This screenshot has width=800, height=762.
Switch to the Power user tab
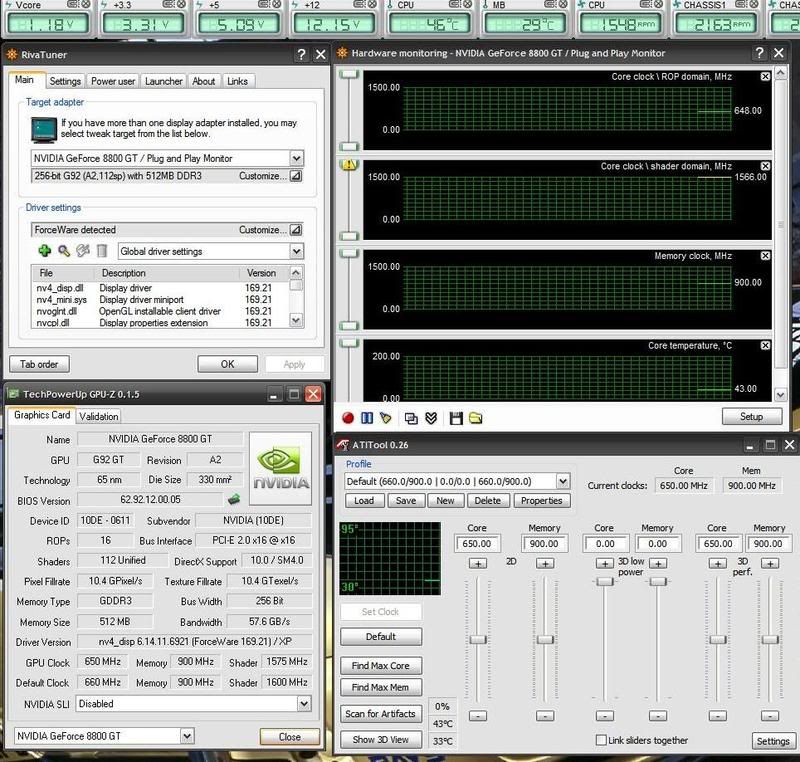click(x=112, y=81)
